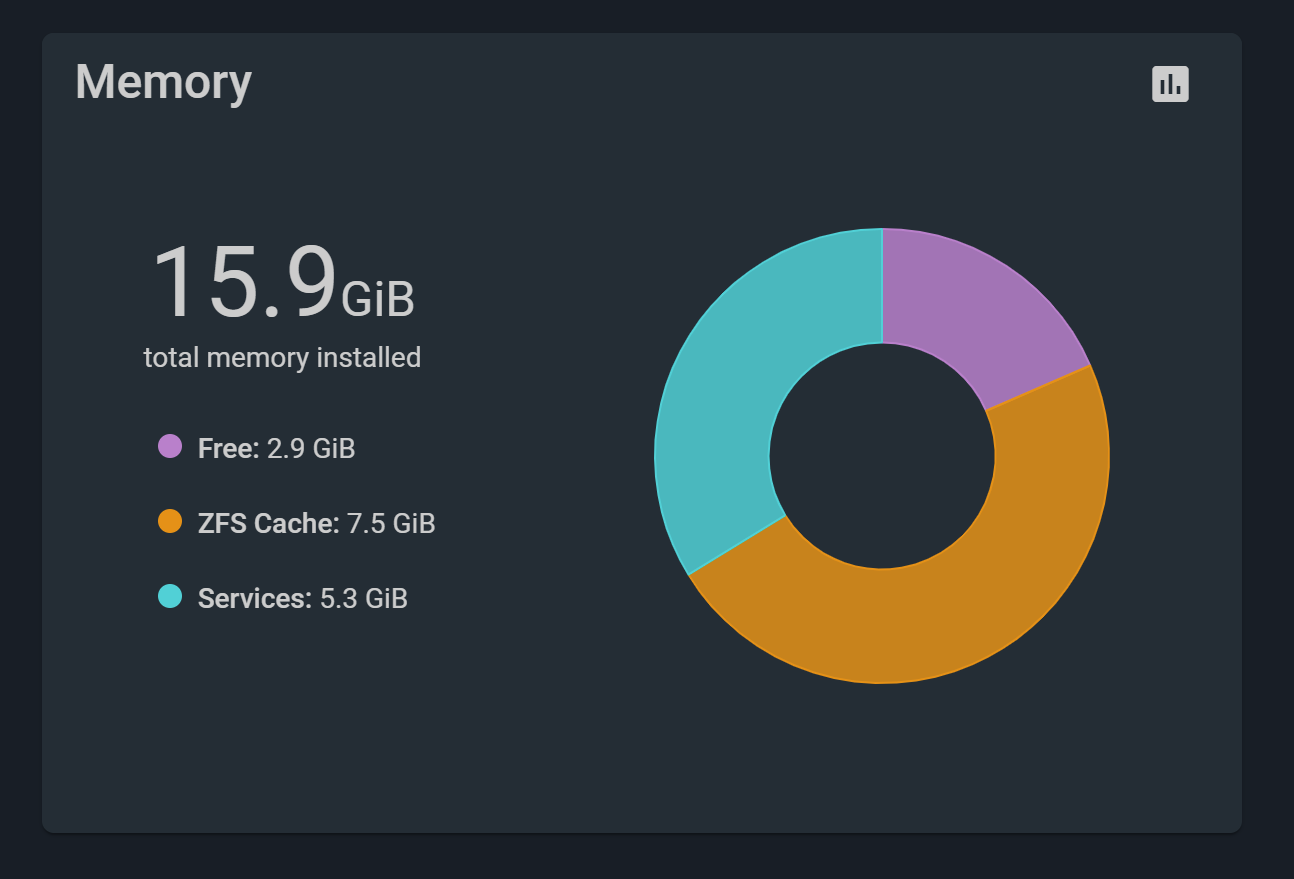Open memory reports via bar chart icon

(1170, 84)
